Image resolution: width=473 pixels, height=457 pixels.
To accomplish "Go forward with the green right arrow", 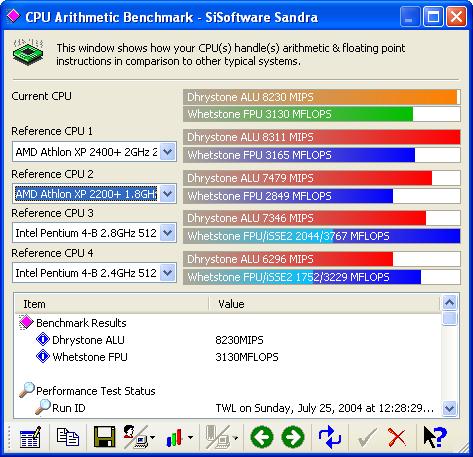I will 293,437.
